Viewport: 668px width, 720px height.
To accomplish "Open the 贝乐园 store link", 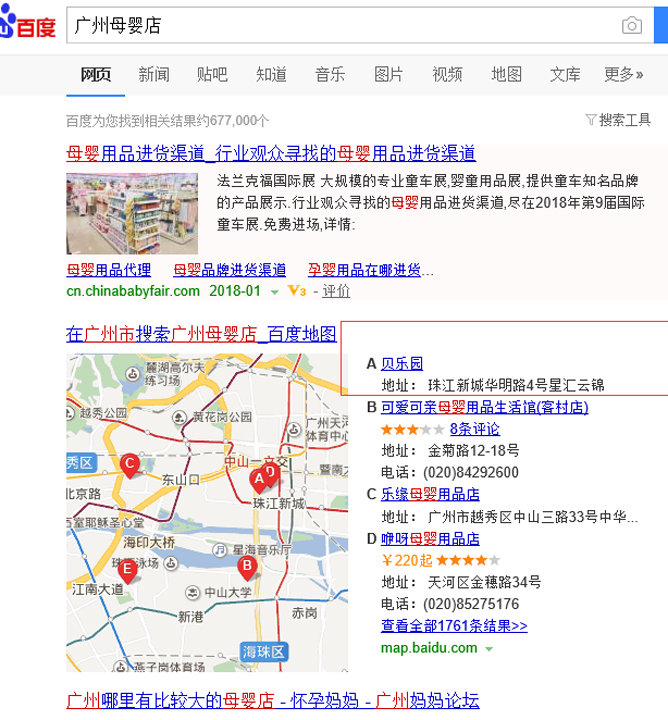I will 403,363.
